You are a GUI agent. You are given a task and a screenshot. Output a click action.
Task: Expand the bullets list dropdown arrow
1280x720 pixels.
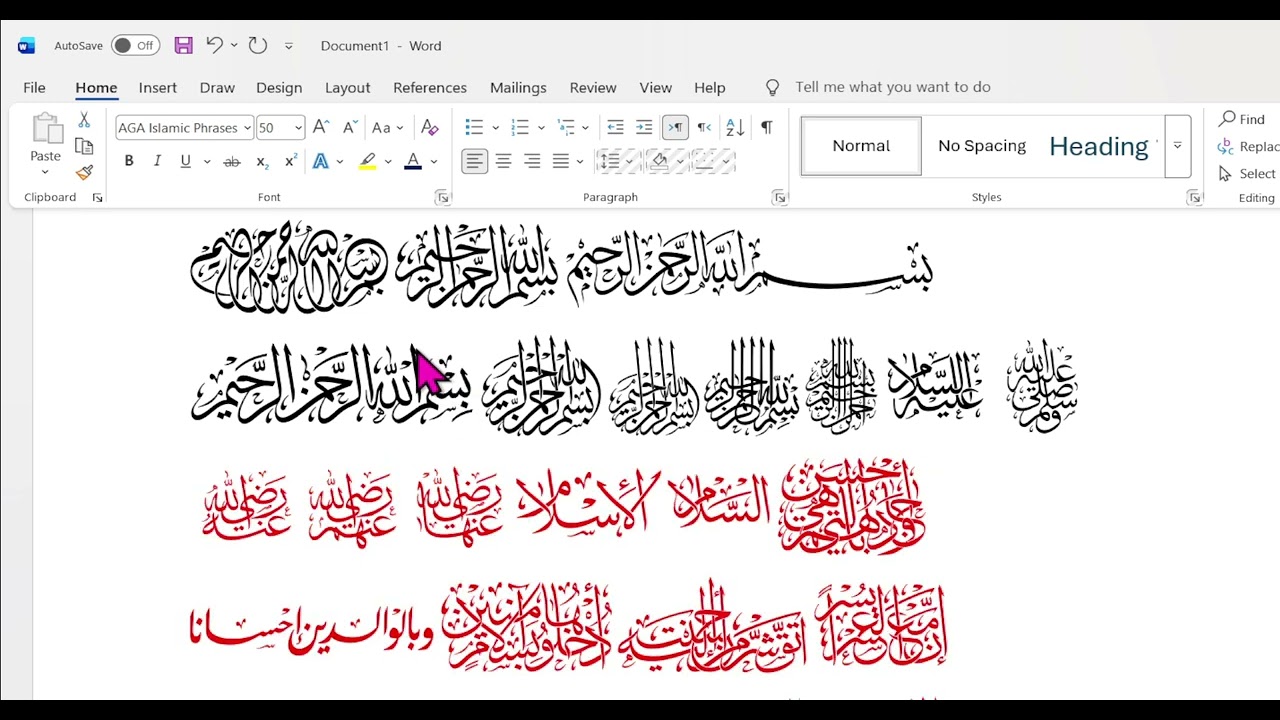pyautogui.click(x=494, y=128)
